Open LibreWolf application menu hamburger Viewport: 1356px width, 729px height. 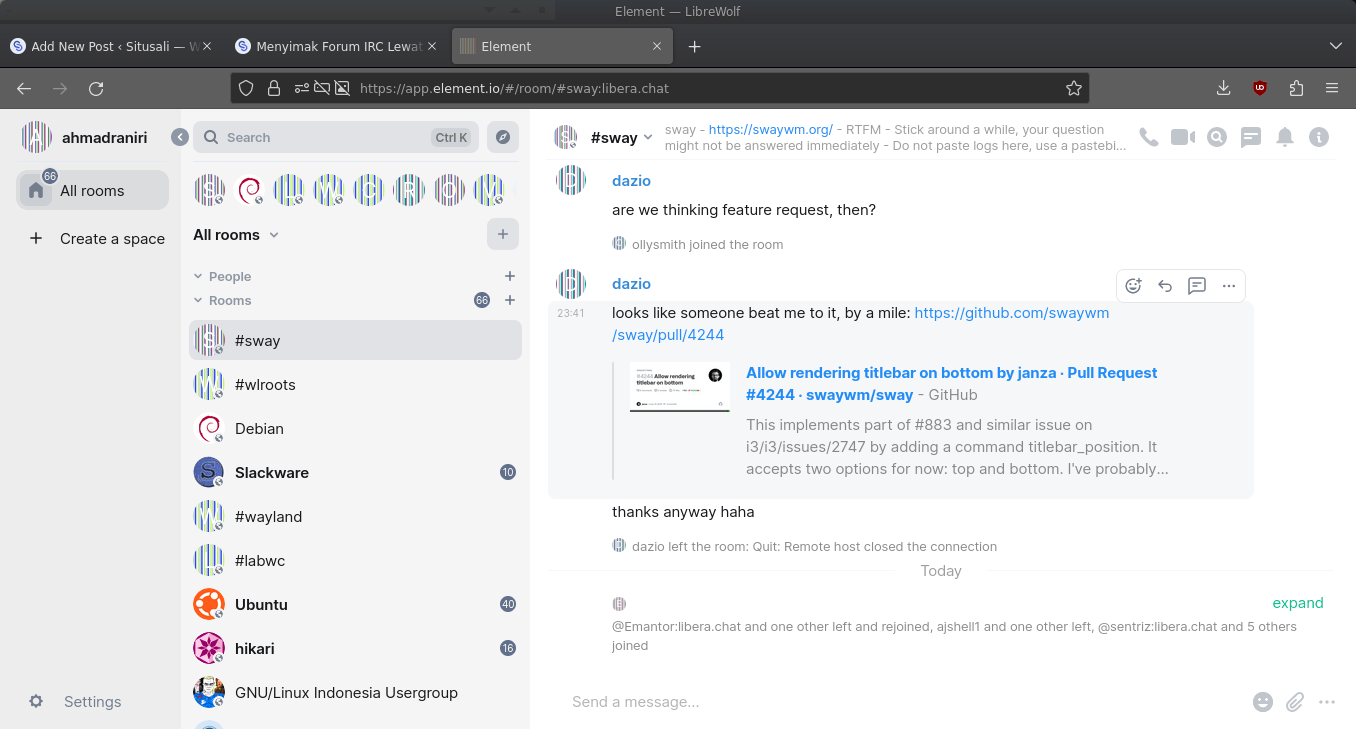[x=1332, y=88]
